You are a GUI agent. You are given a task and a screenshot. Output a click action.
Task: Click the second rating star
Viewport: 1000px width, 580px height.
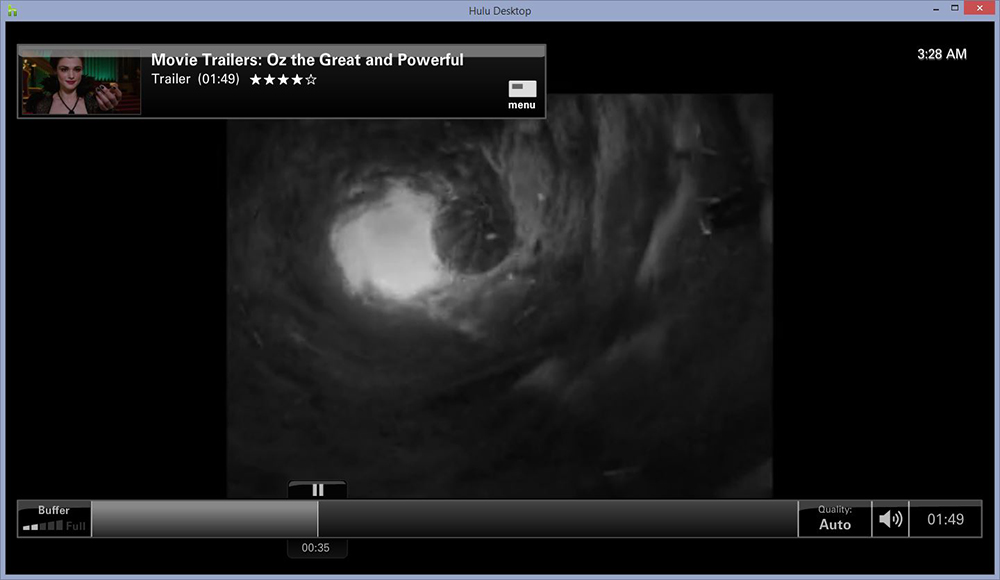tap(269, 80)
